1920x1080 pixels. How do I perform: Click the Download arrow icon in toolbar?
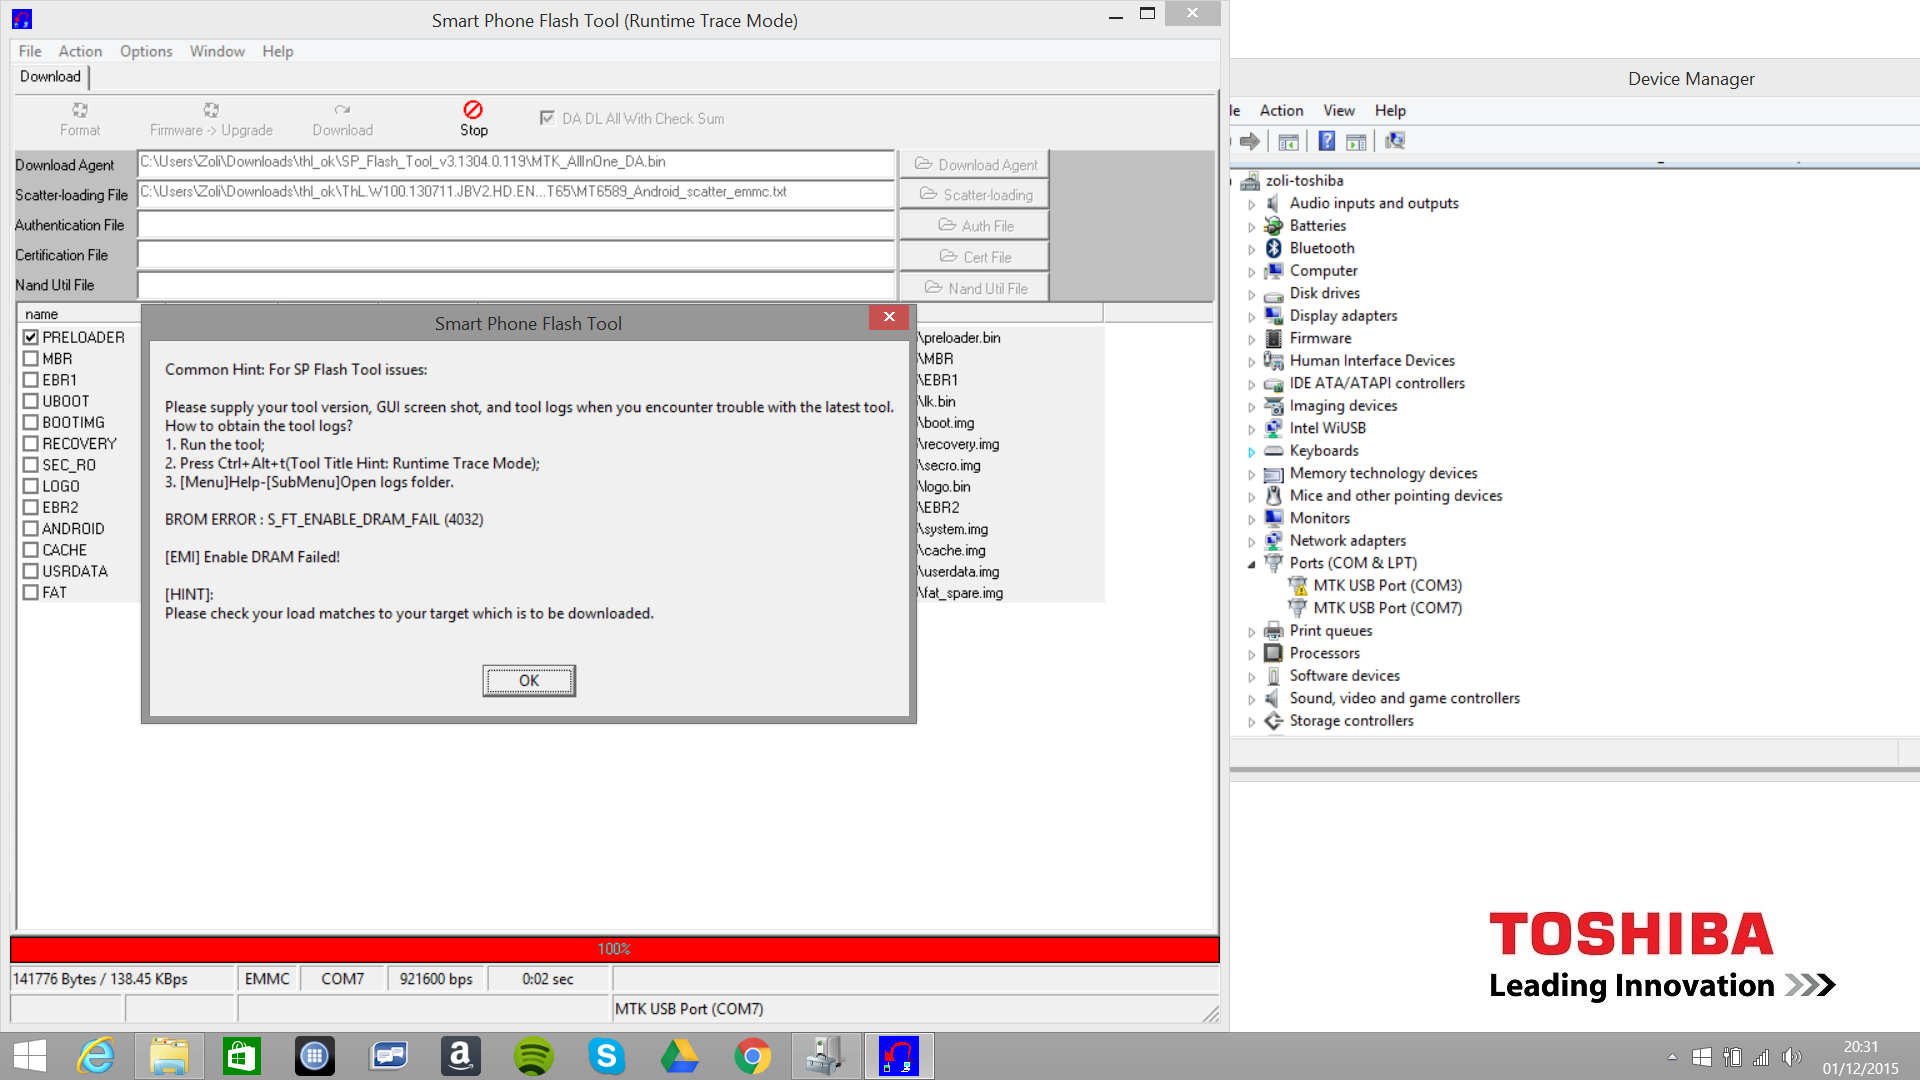[342, 110]
